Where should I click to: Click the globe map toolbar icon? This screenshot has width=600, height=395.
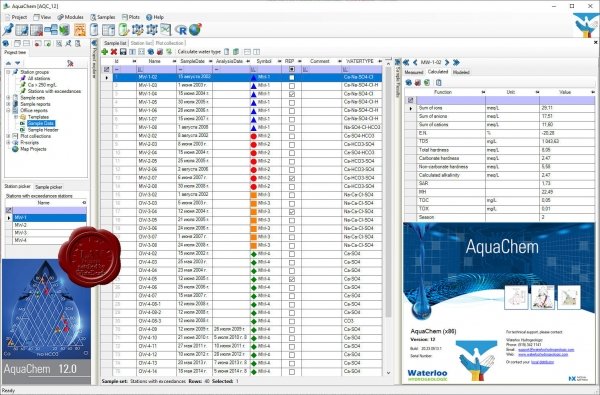coord(195,29)
